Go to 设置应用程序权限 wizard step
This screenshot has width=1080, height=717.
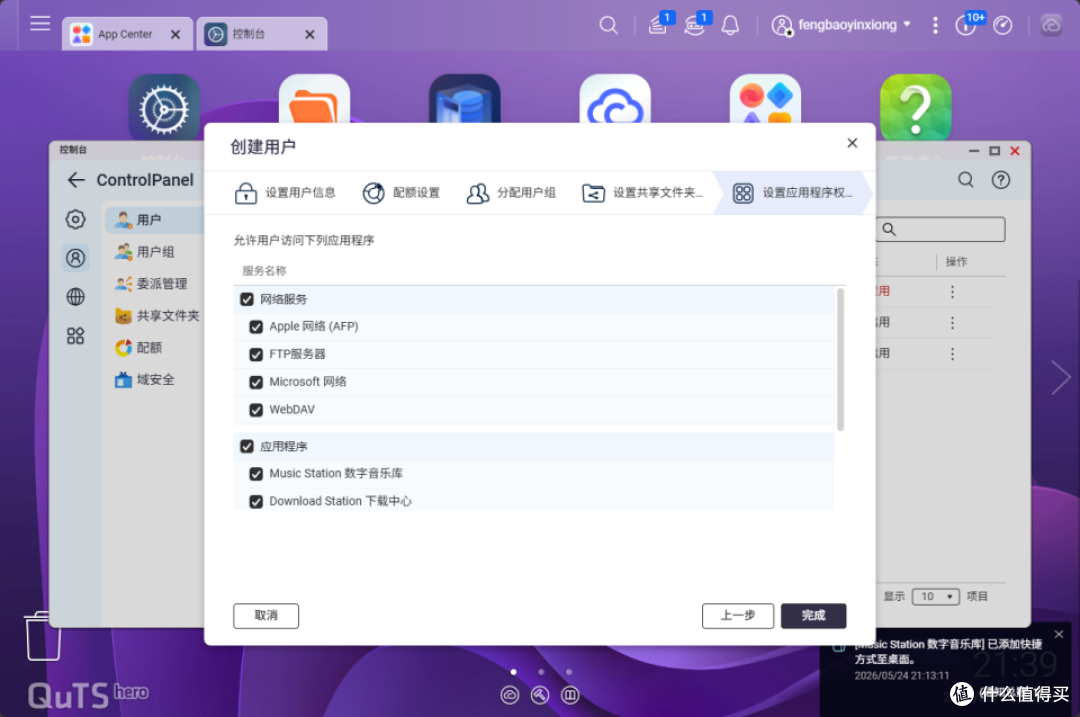pos(793,193)
